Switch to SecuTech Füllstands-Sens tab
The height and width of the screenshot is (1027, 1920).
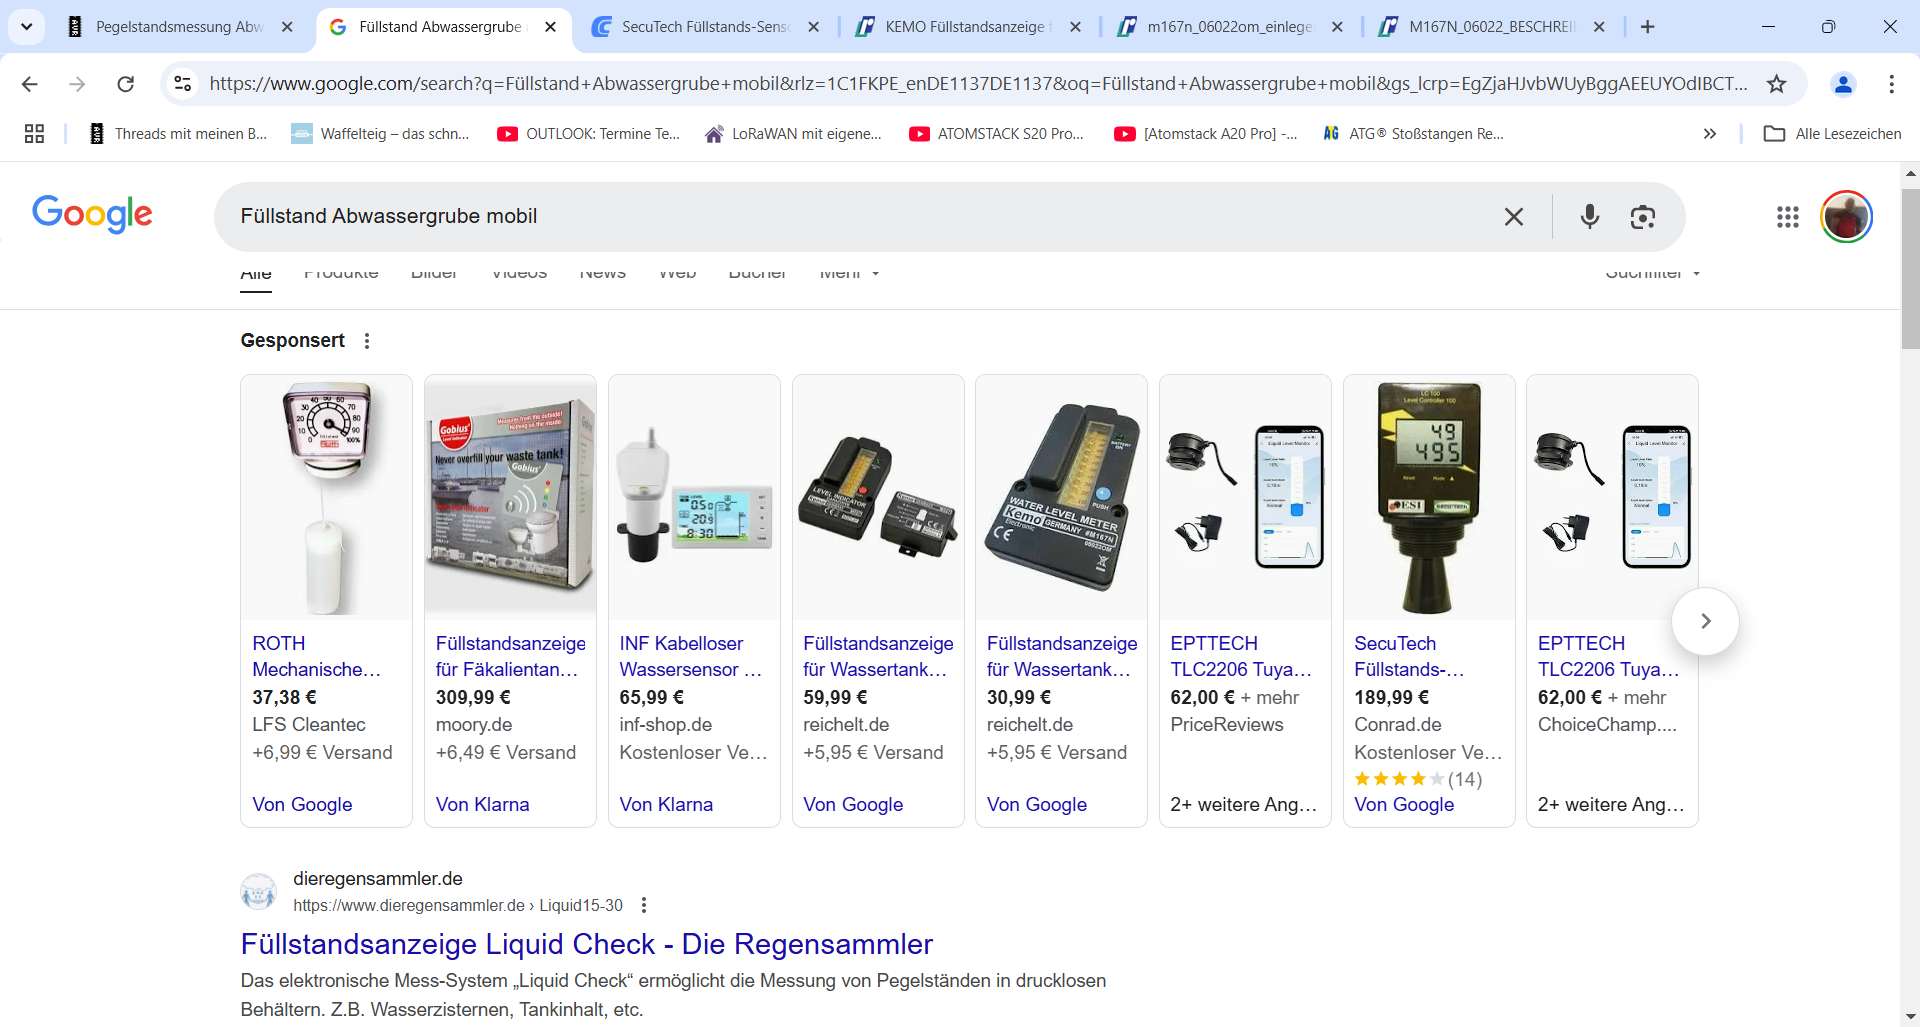coord(706,27)
